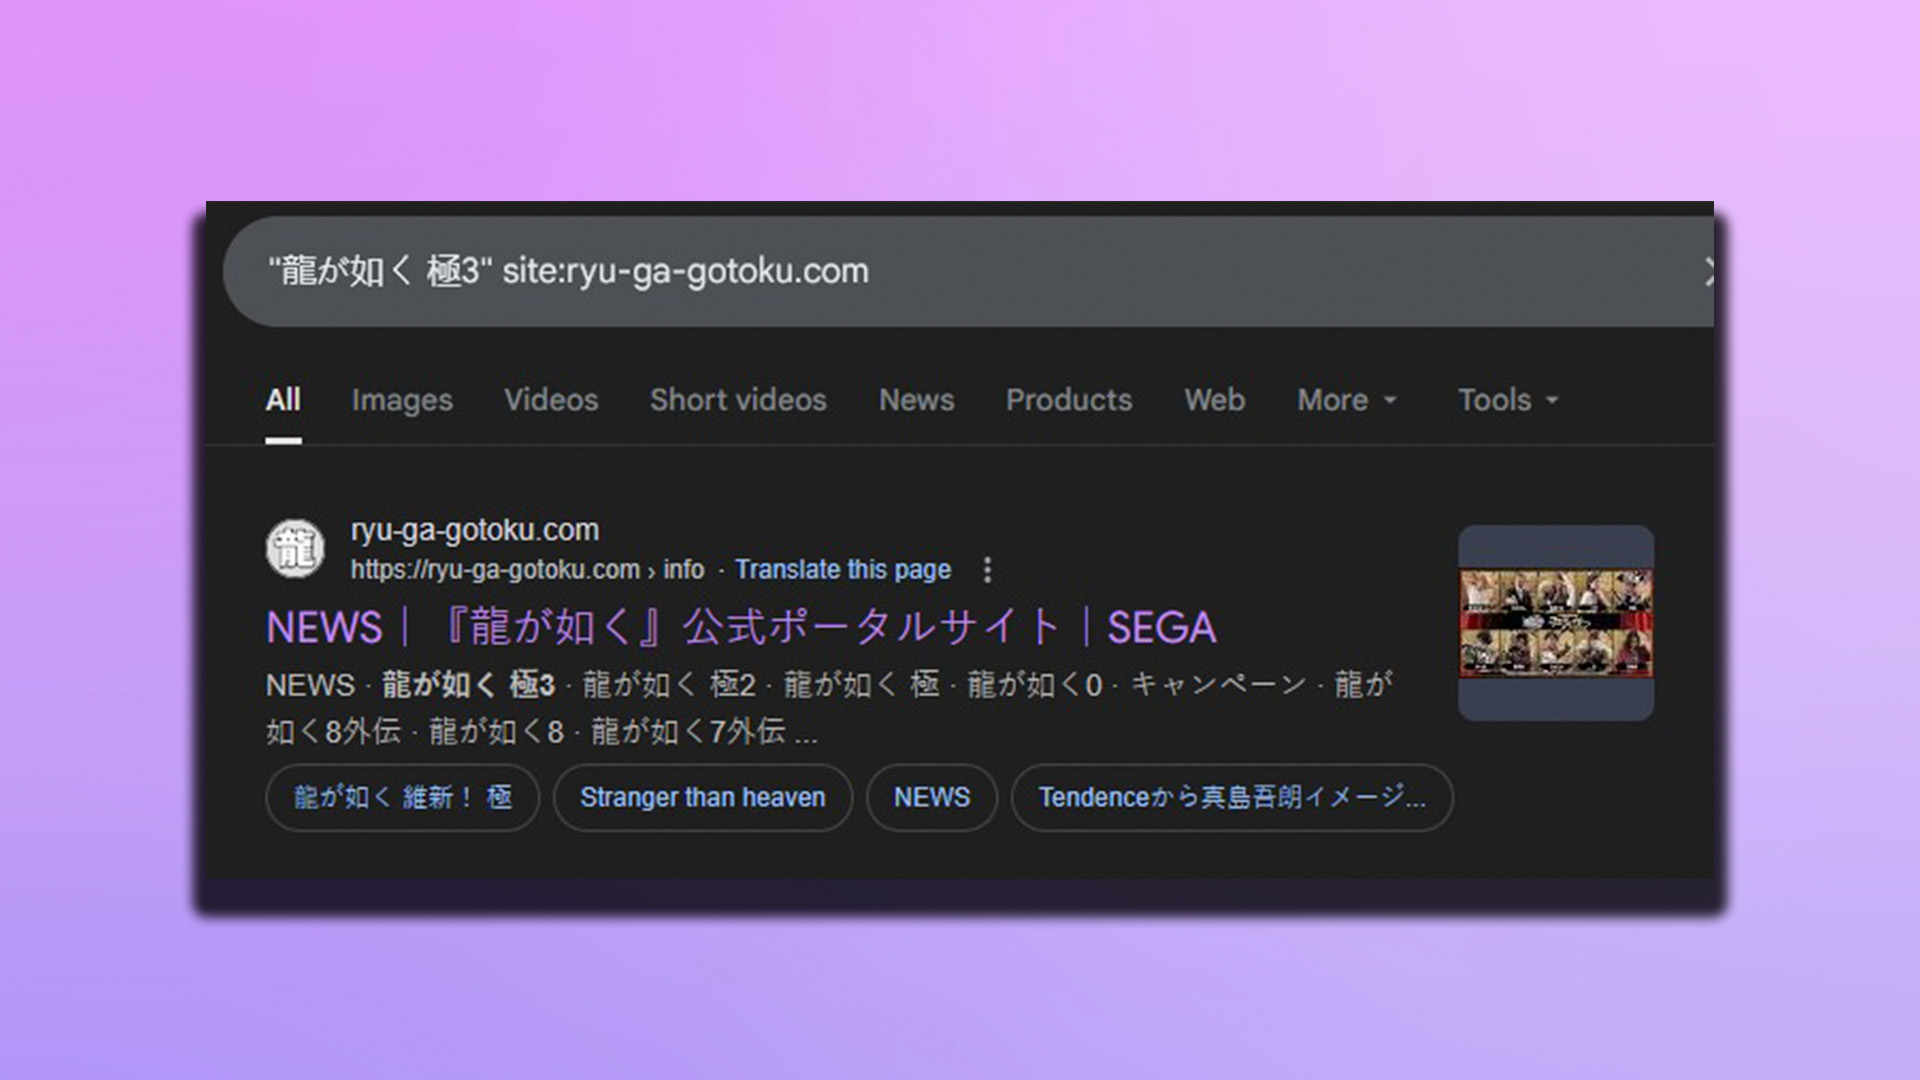Image resolution: width=1920 pixels, height=1080 pixels.
Task: Expand the More dropdown menu
Action: tap(1346, 400)
